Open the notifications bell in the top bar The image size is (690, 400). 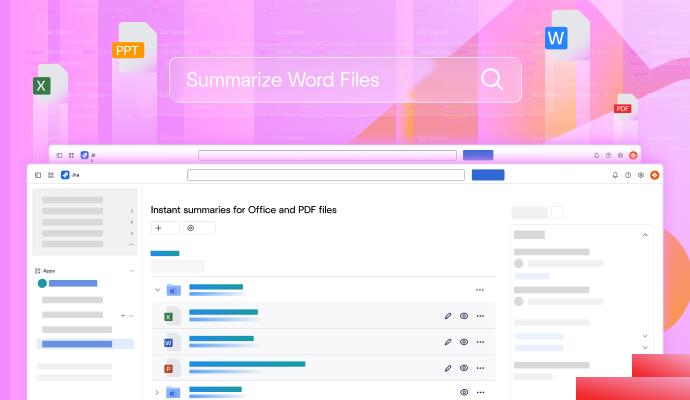pos(615,175)
